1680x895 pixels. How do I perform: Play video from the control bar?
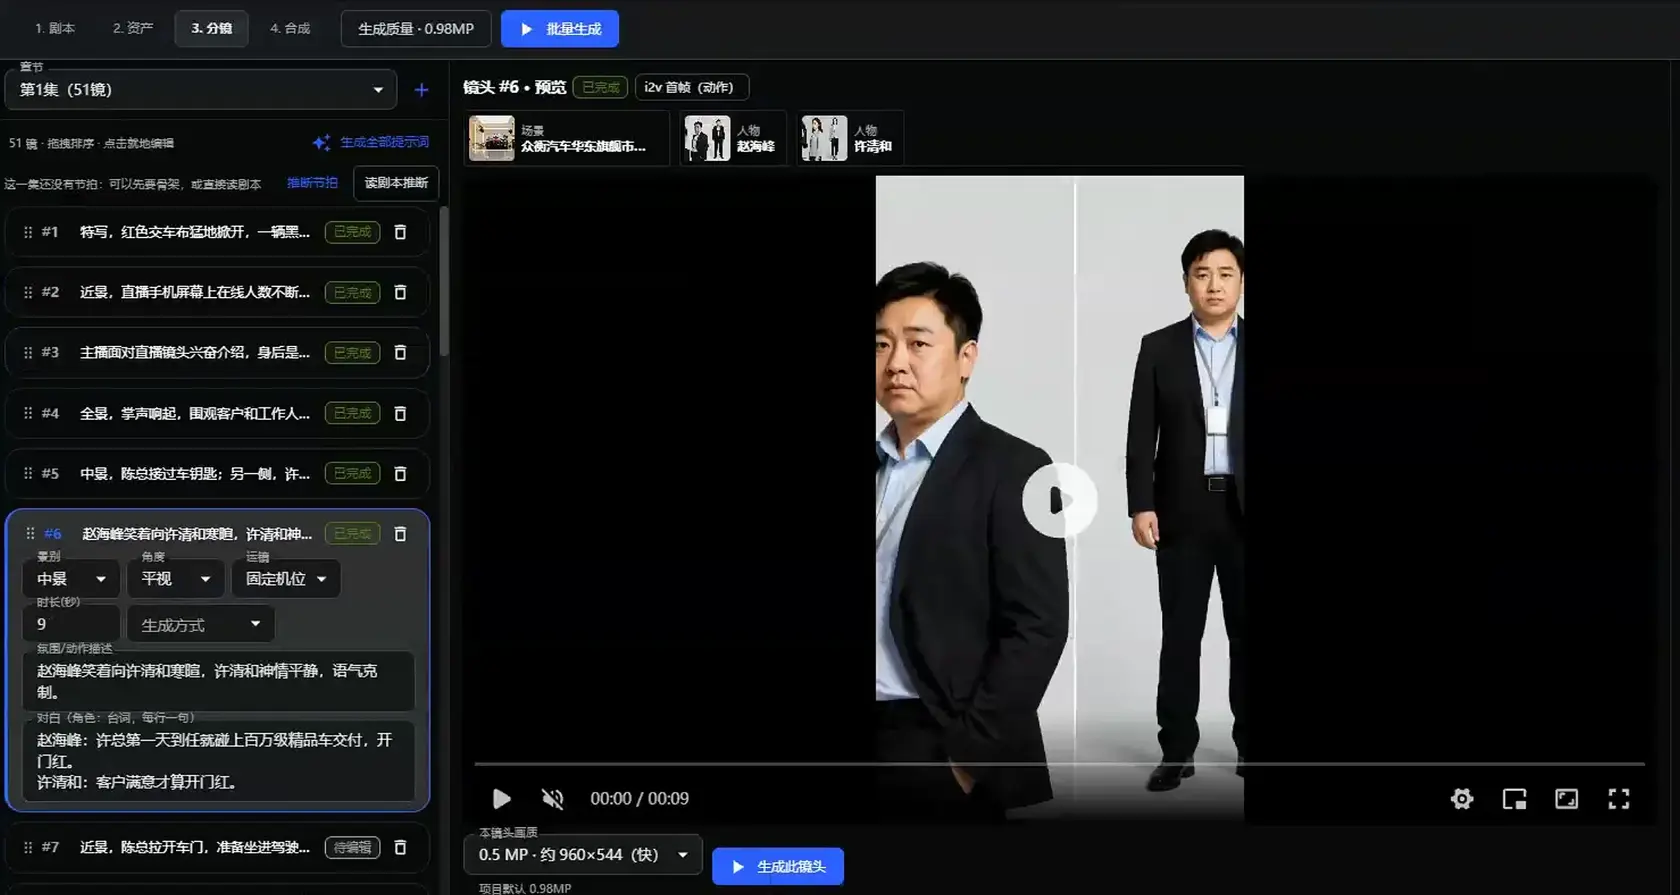[501, 798]
